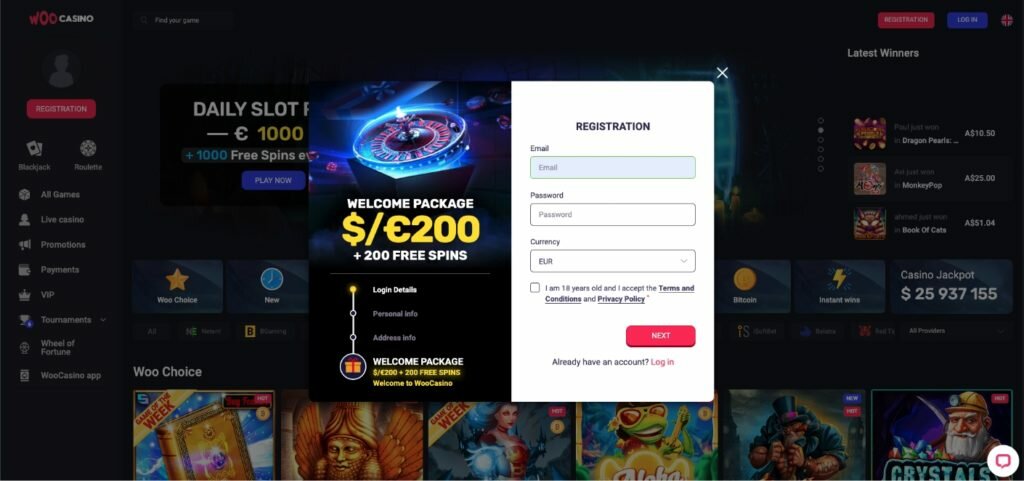1024x481 pixels.
Task: Open Roulette from the sidebar icon
Action: click(x=88, y=155)
